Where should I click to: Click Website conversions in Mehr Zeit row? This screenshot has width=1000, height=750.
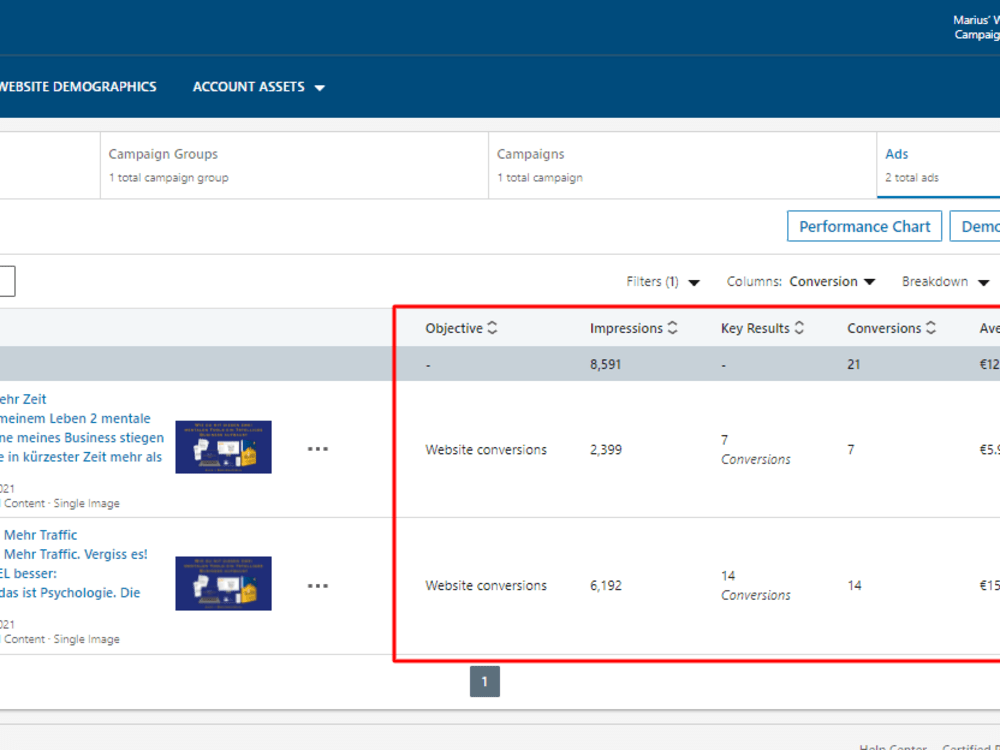pyautogui.click(x=486, y=450)
